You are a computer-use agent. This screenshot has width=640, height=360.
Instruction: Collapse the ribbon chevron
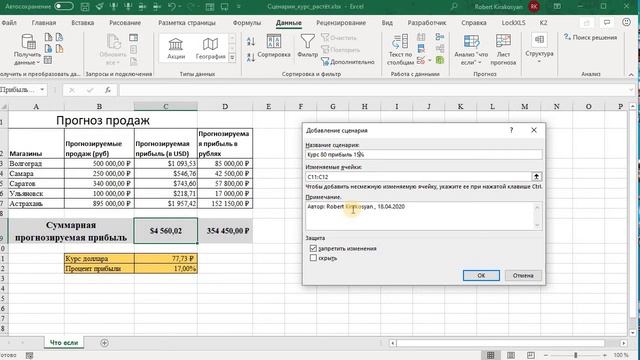[x=631, y=74]
